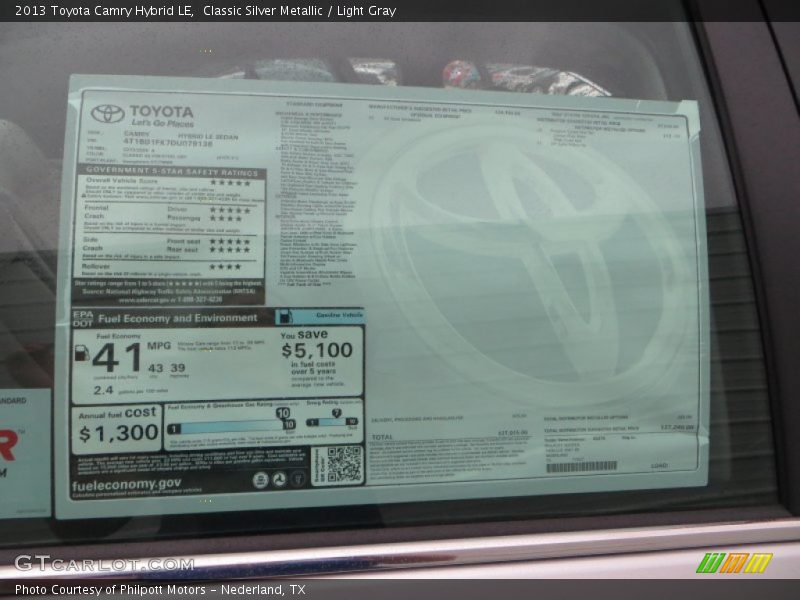Click the 'You save $5,100' amount
Image resolution: width=800 pixels, height=600 pixels.
(x=317, y=351)
